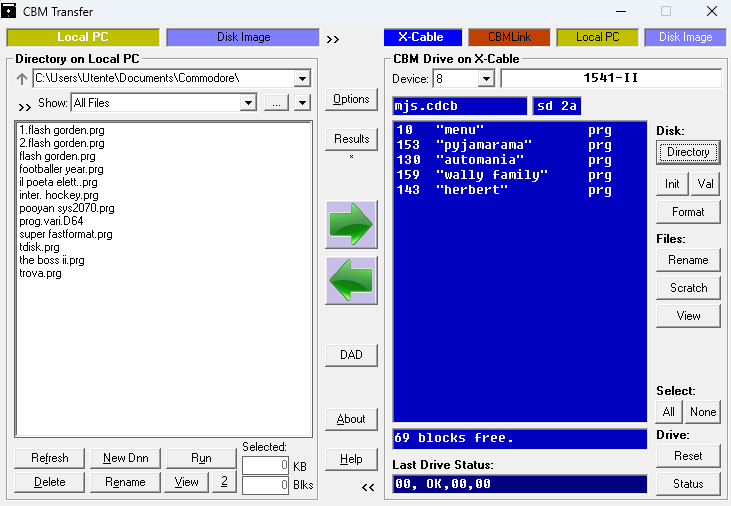This screenshot has width=731, height=506.
Task: Select the left Disk Image tab
Action: (x=243, y=37)
